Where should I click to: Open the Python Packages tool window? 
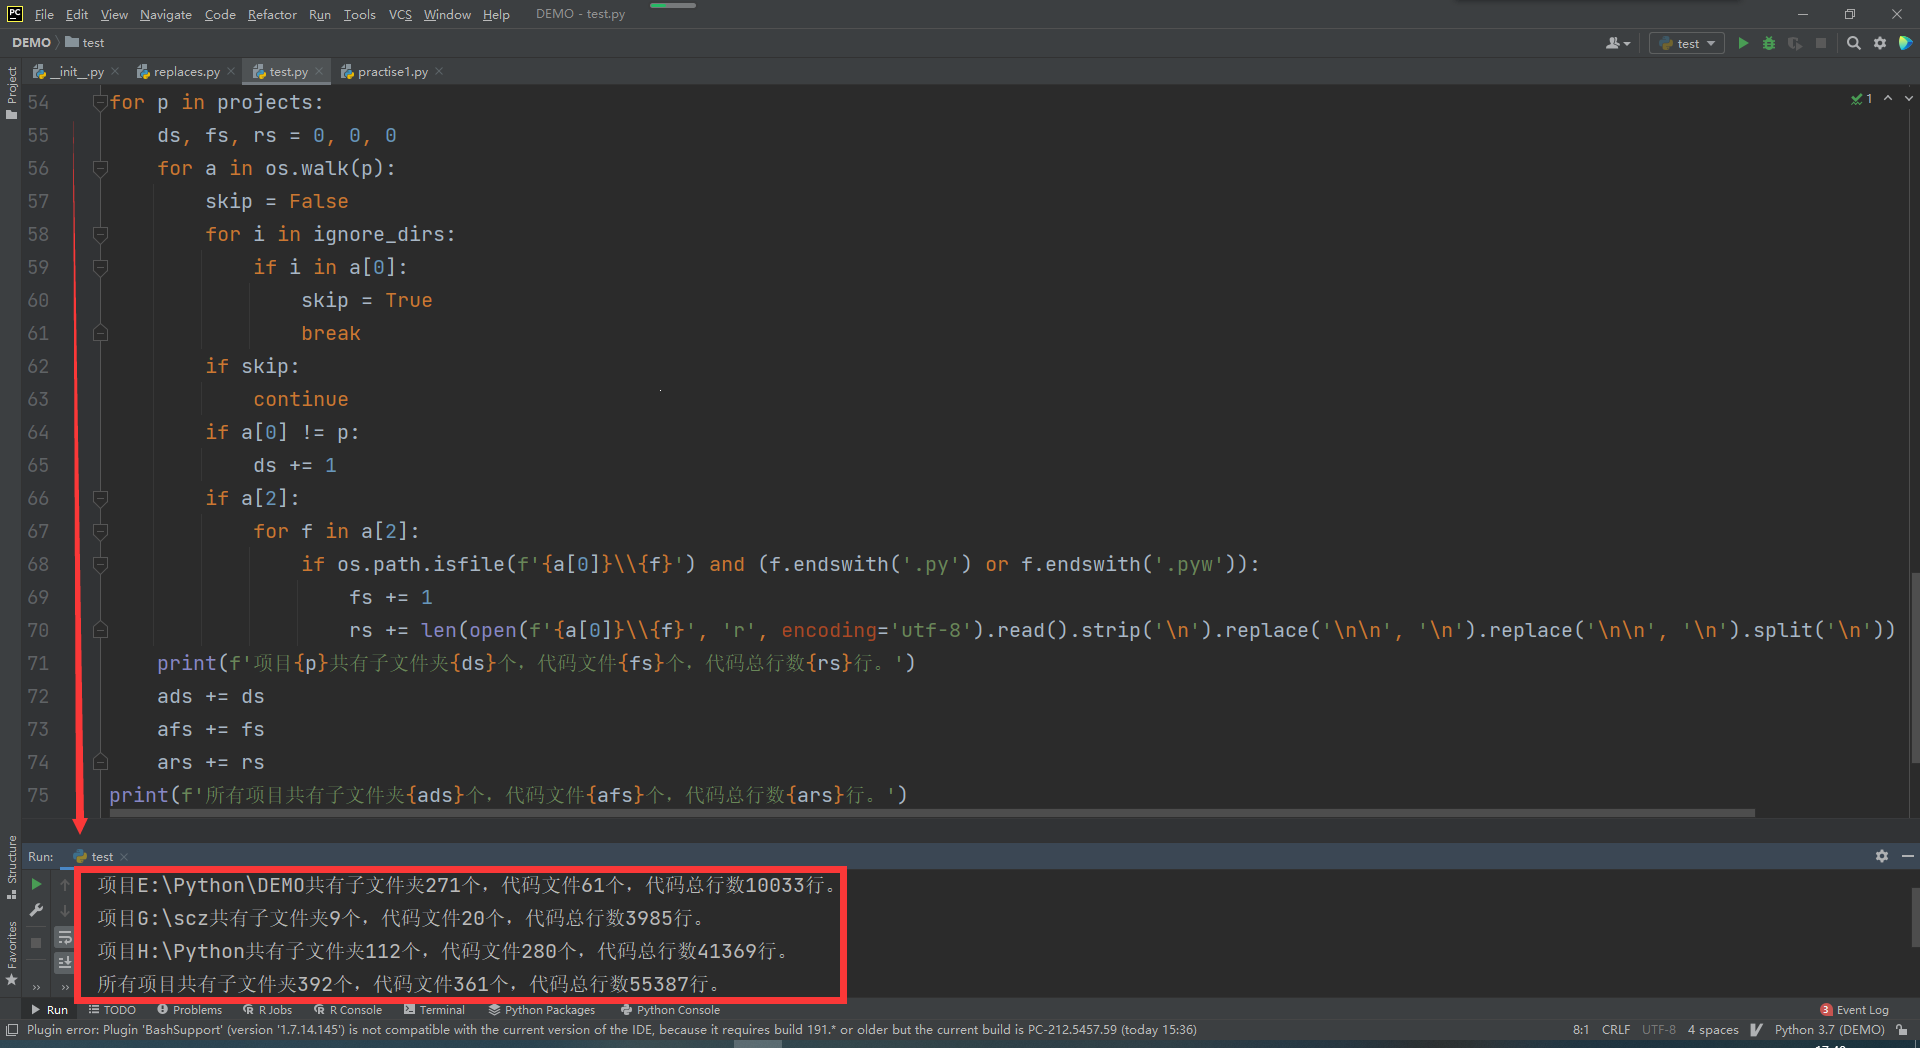point(541,1010)
